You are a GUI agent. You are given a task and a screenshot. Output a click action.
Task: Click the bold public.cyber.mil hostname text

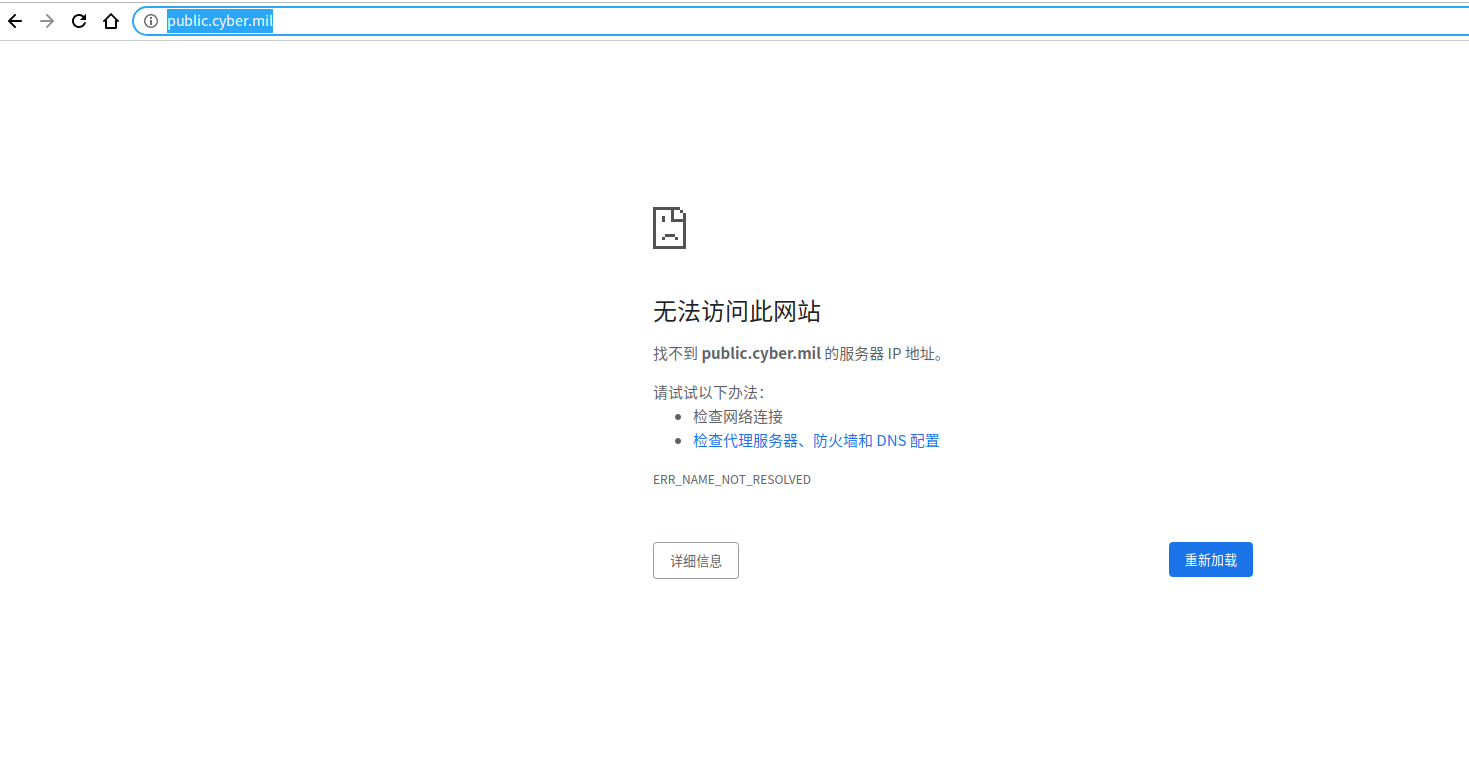pyautogui.click(x=760, y=353)
